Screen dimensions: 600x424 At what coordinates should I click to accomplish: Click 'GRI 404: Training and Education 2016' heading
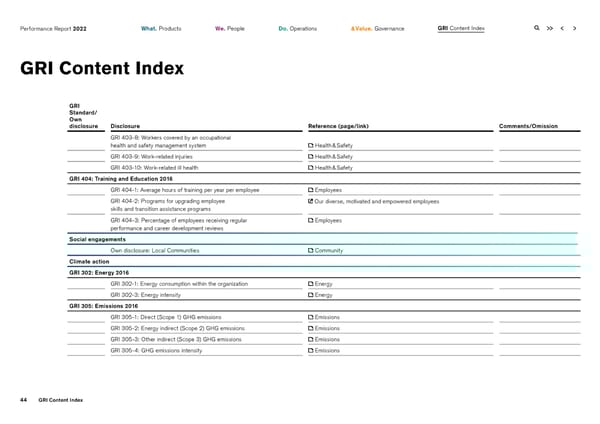point(121,179)
